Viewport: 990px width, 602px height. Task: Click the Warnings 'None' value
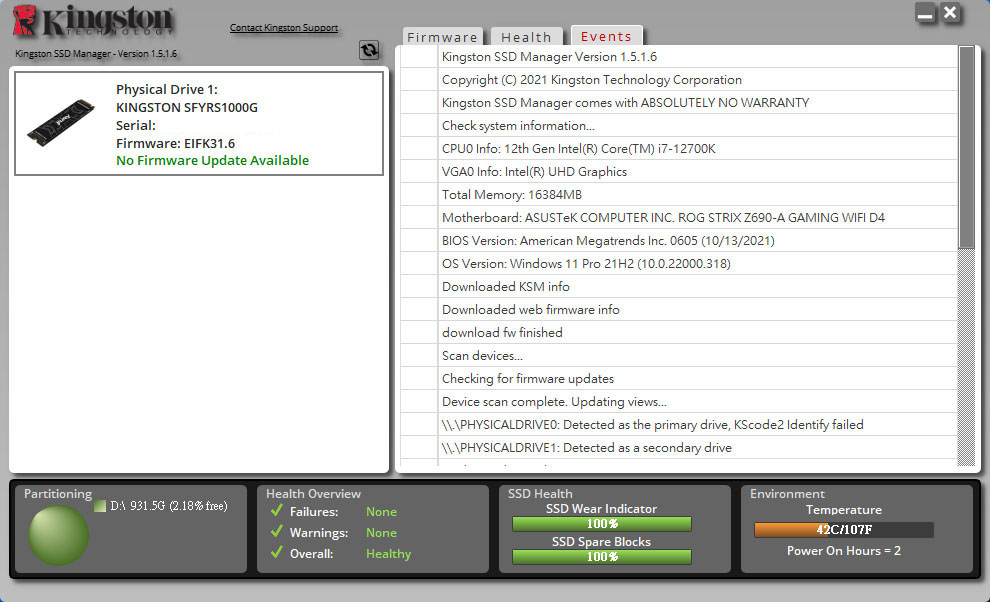click(x=381, y=533)
